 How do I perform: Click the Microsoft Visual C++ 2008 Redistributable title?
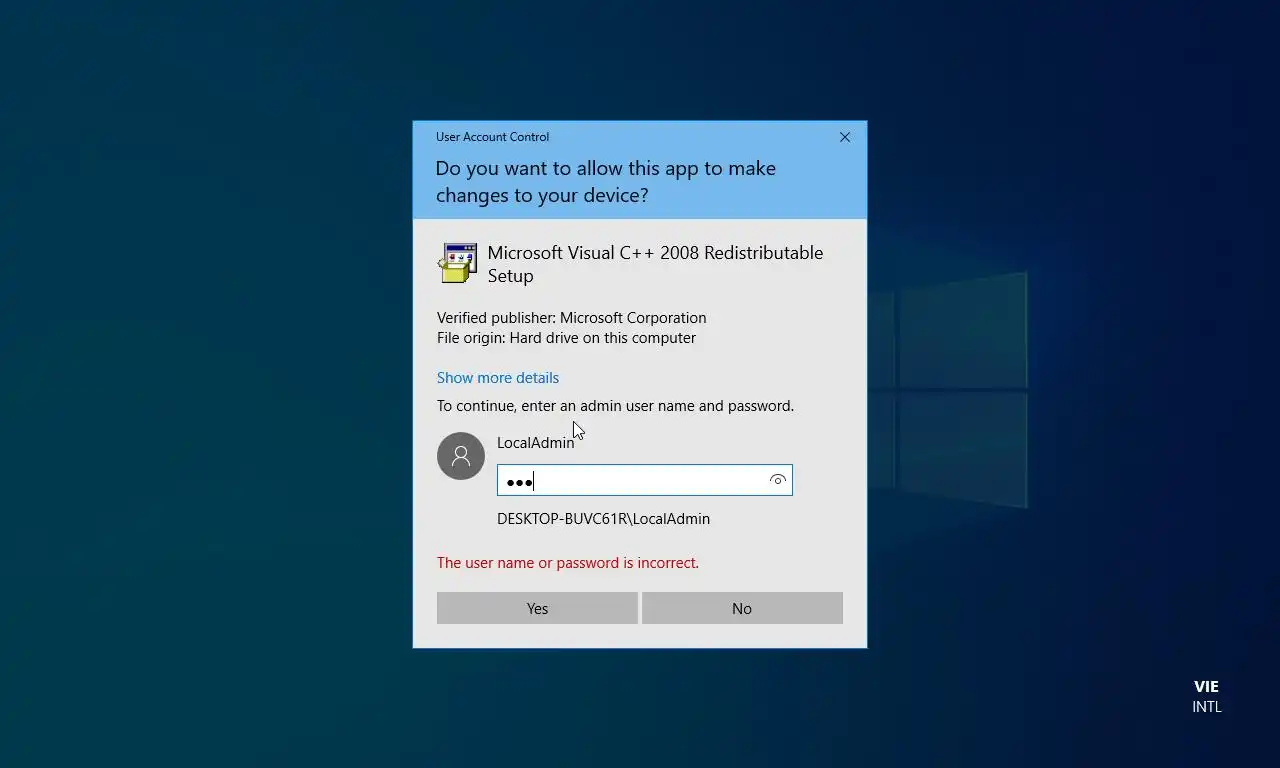[655, 264]
